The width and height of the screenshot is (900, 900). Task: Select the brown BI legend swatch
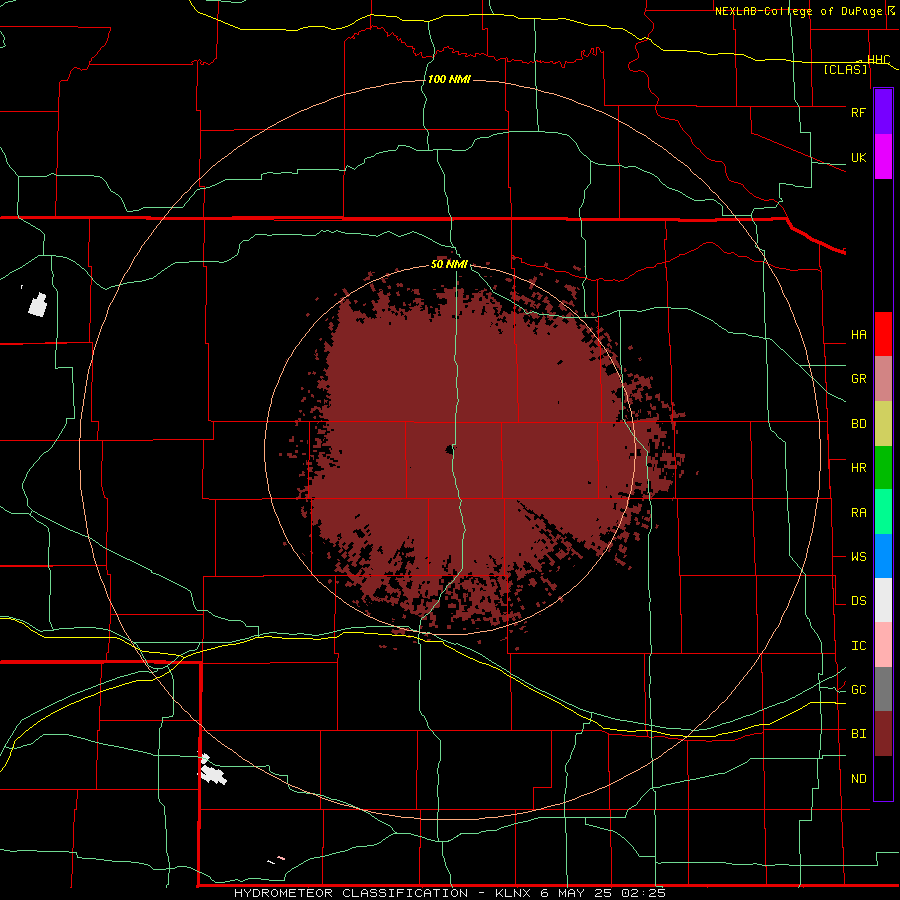[x=883, y=734]
